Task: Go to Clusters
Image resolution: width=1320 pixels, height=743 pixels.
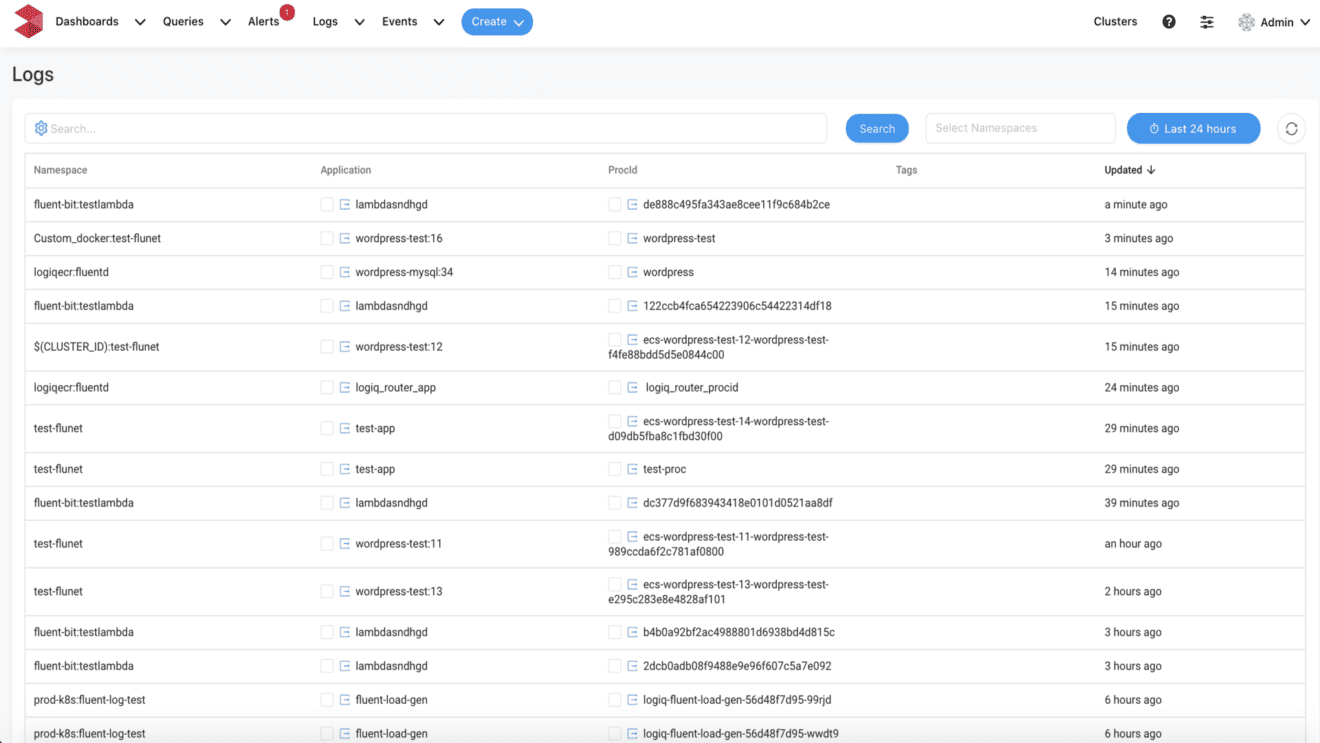Action: pyautogui.click(x=1115, y=21)
